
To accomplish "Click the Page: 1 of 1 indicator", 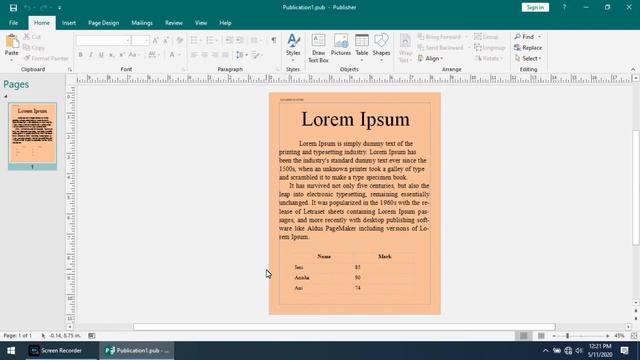I will (18, 336).
